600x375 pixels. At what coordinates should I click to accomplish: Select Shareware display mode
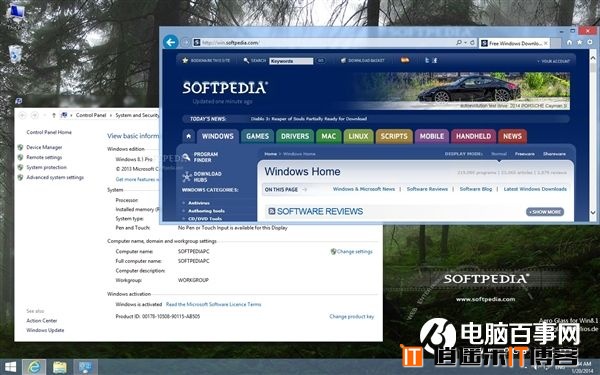(x=554, y=154)
